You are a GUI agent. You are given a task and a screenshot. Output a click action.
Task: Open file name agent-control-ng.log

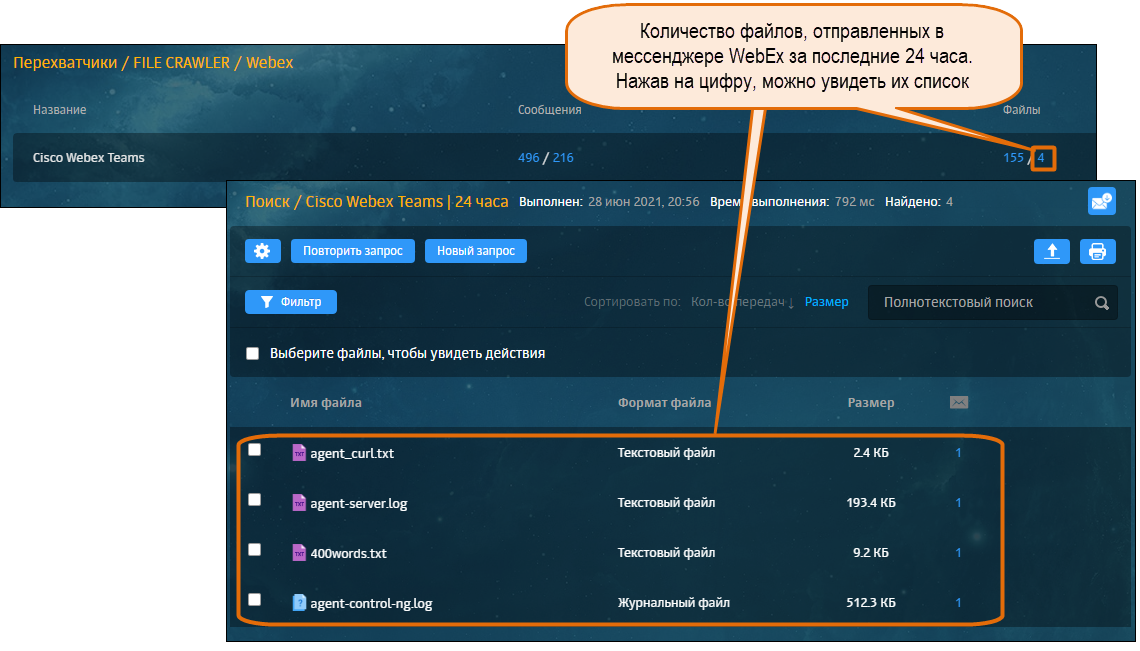tap(371, 603)
